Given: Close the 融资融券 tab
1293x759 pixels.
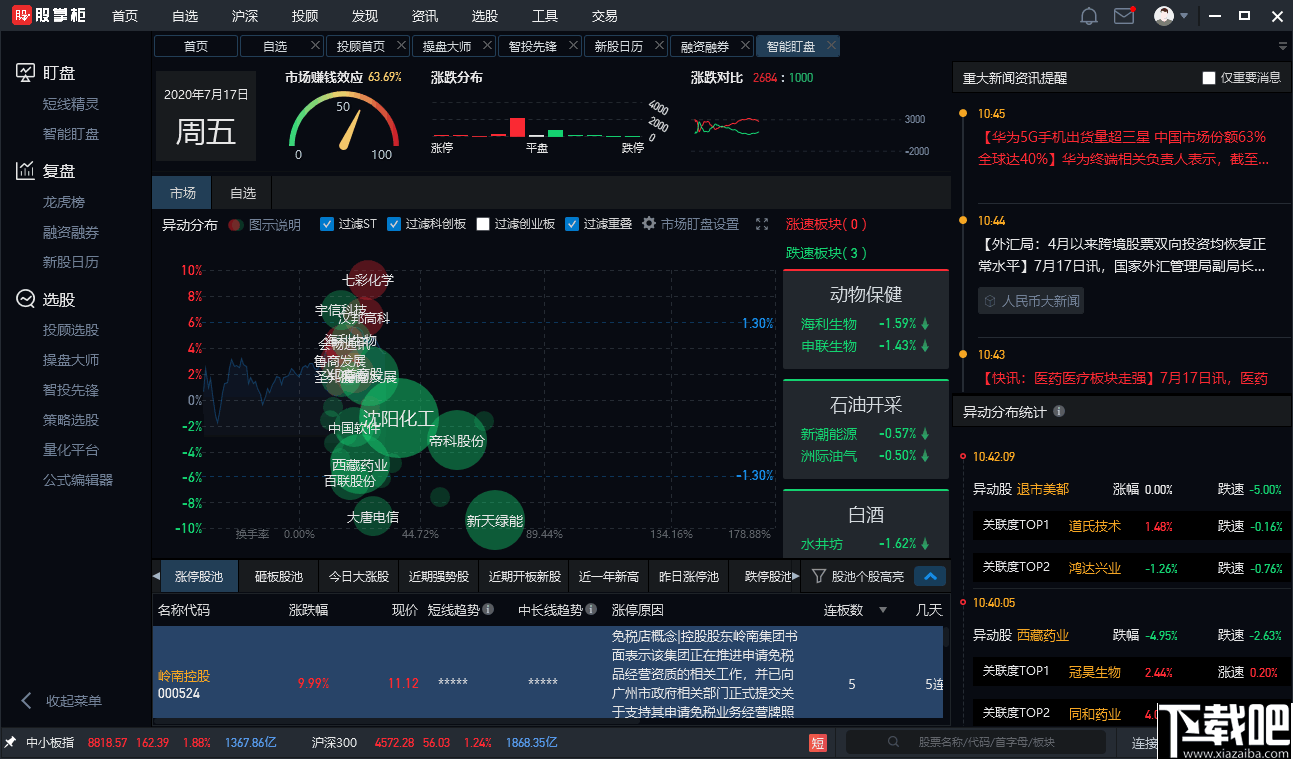Looking at the screenshot, I should (745, 46).
